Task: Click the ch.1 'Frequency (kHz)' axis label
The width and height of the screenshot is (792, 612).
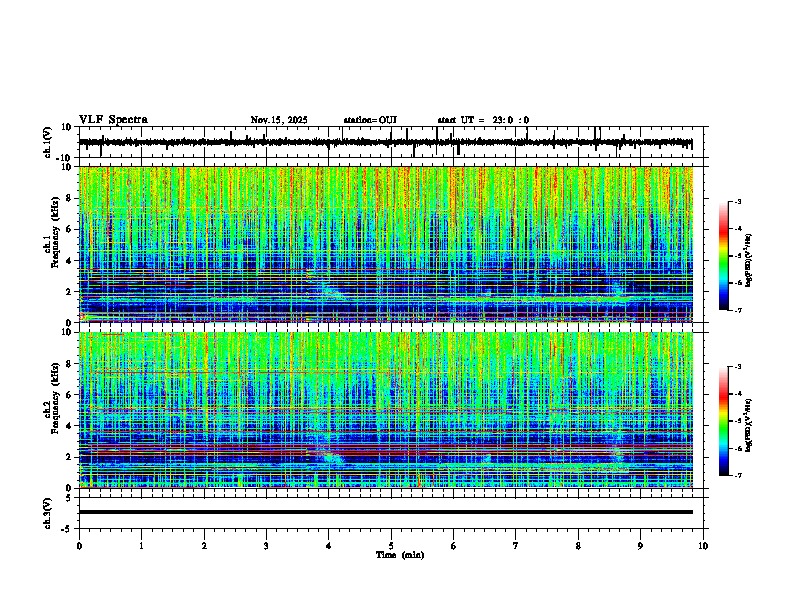Action: pyautogui.click(x=55, y=233)
